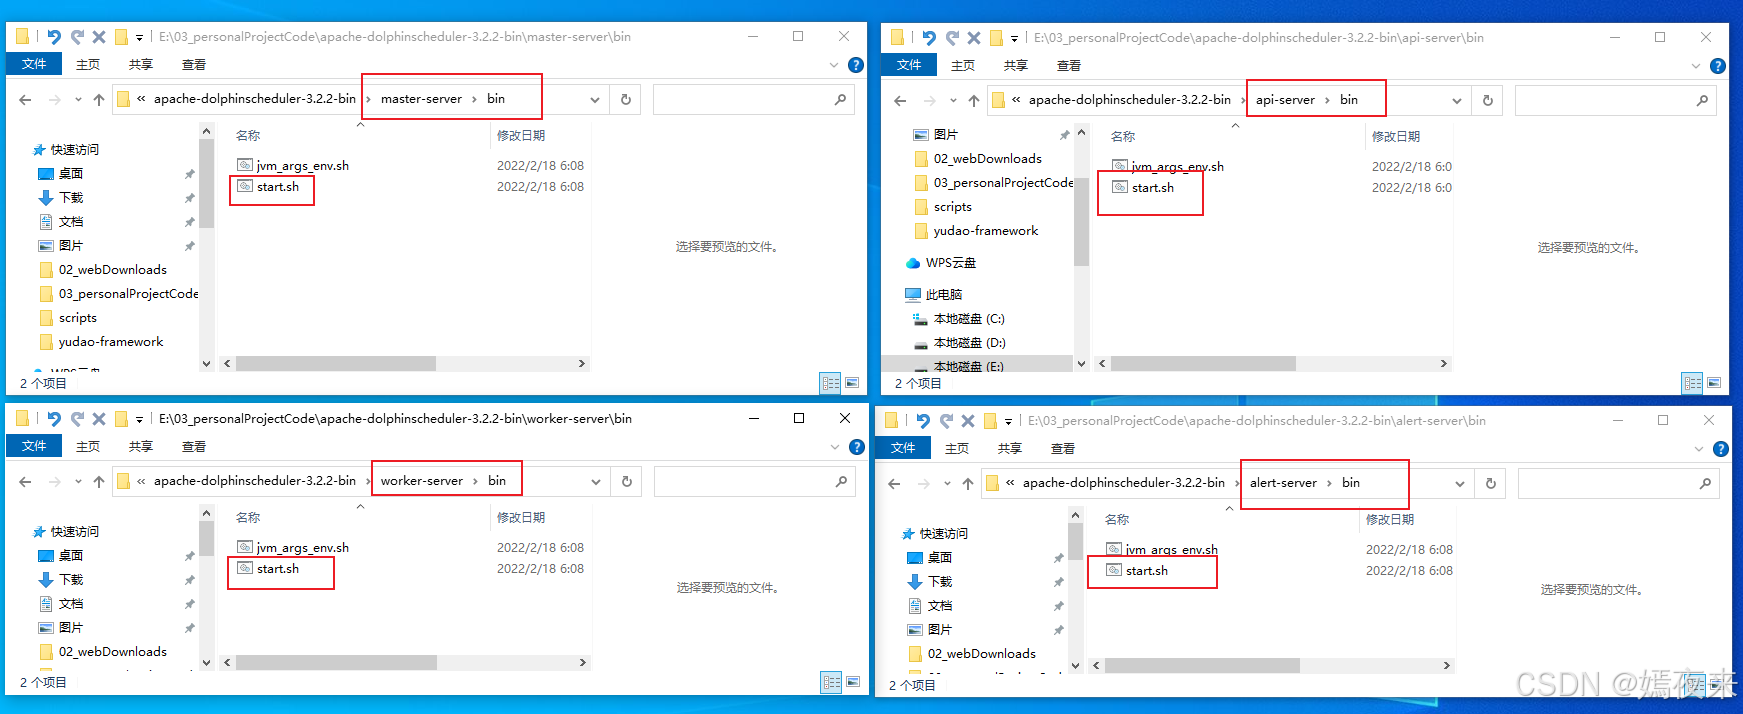Sort by 修改日期 column in master-server window
Viewport: 1743px width, 714px height.
coord(521,135)
